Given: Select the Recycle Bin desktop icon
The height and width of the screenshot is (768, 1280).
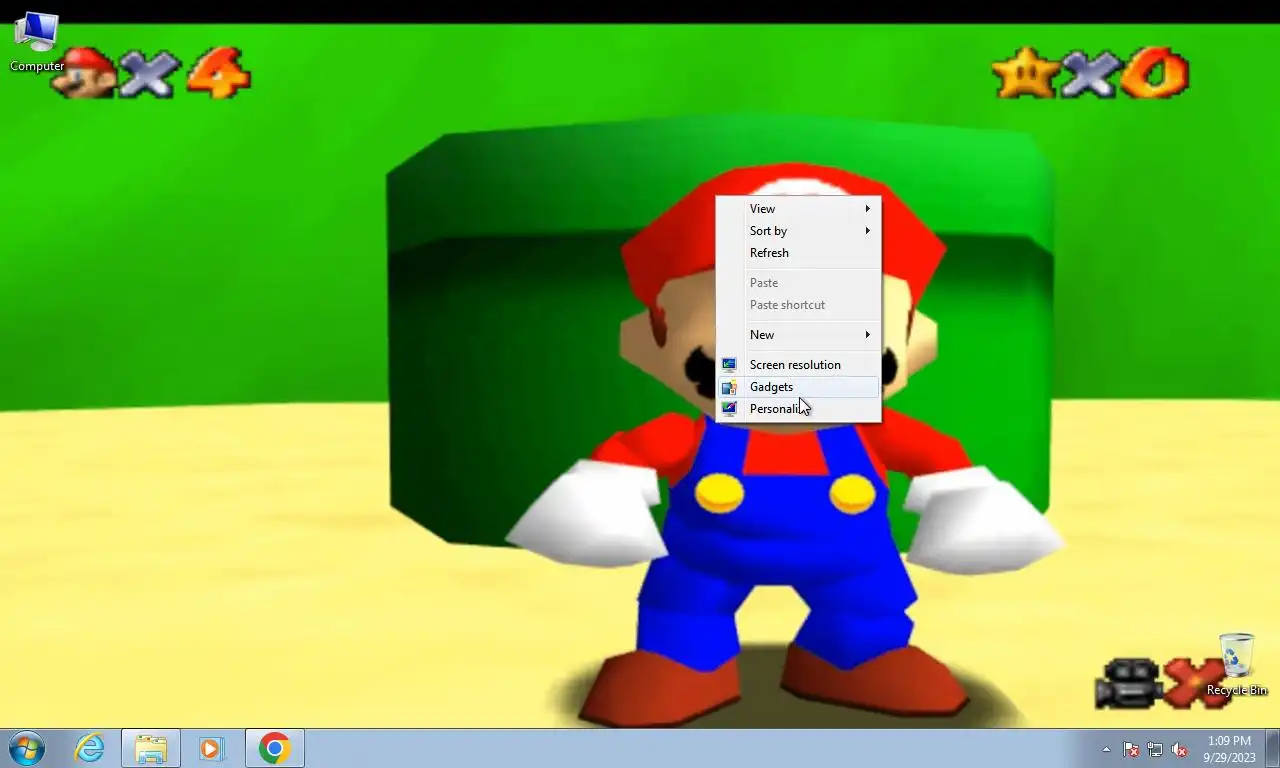Looking at the screenshot, I should pyautogui.click(x=1236, y=664).
